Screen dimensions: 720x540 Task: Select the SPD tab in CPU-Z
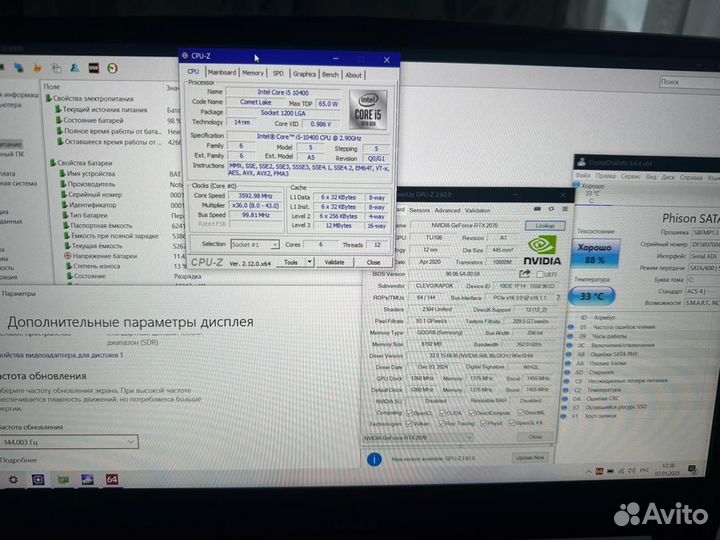coord(278,73)
